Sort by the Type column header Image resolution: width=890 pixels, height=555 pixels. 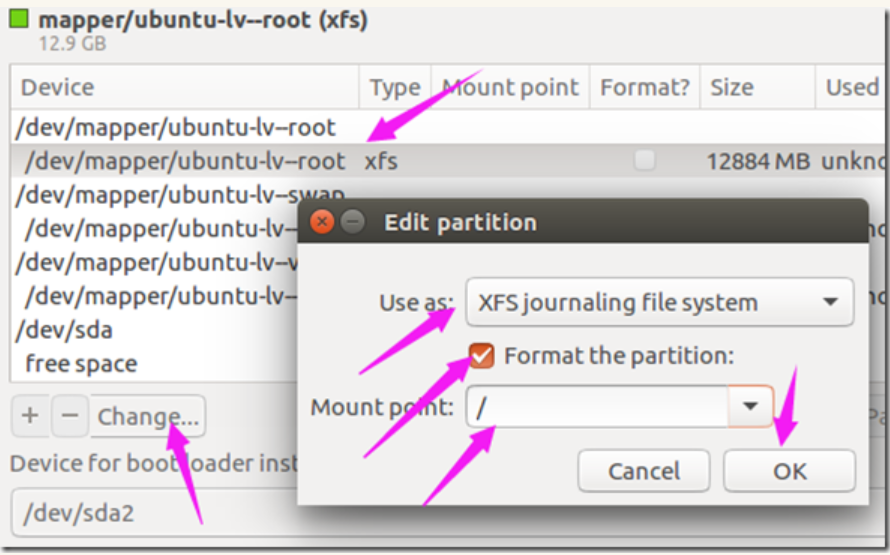[395, 87]
